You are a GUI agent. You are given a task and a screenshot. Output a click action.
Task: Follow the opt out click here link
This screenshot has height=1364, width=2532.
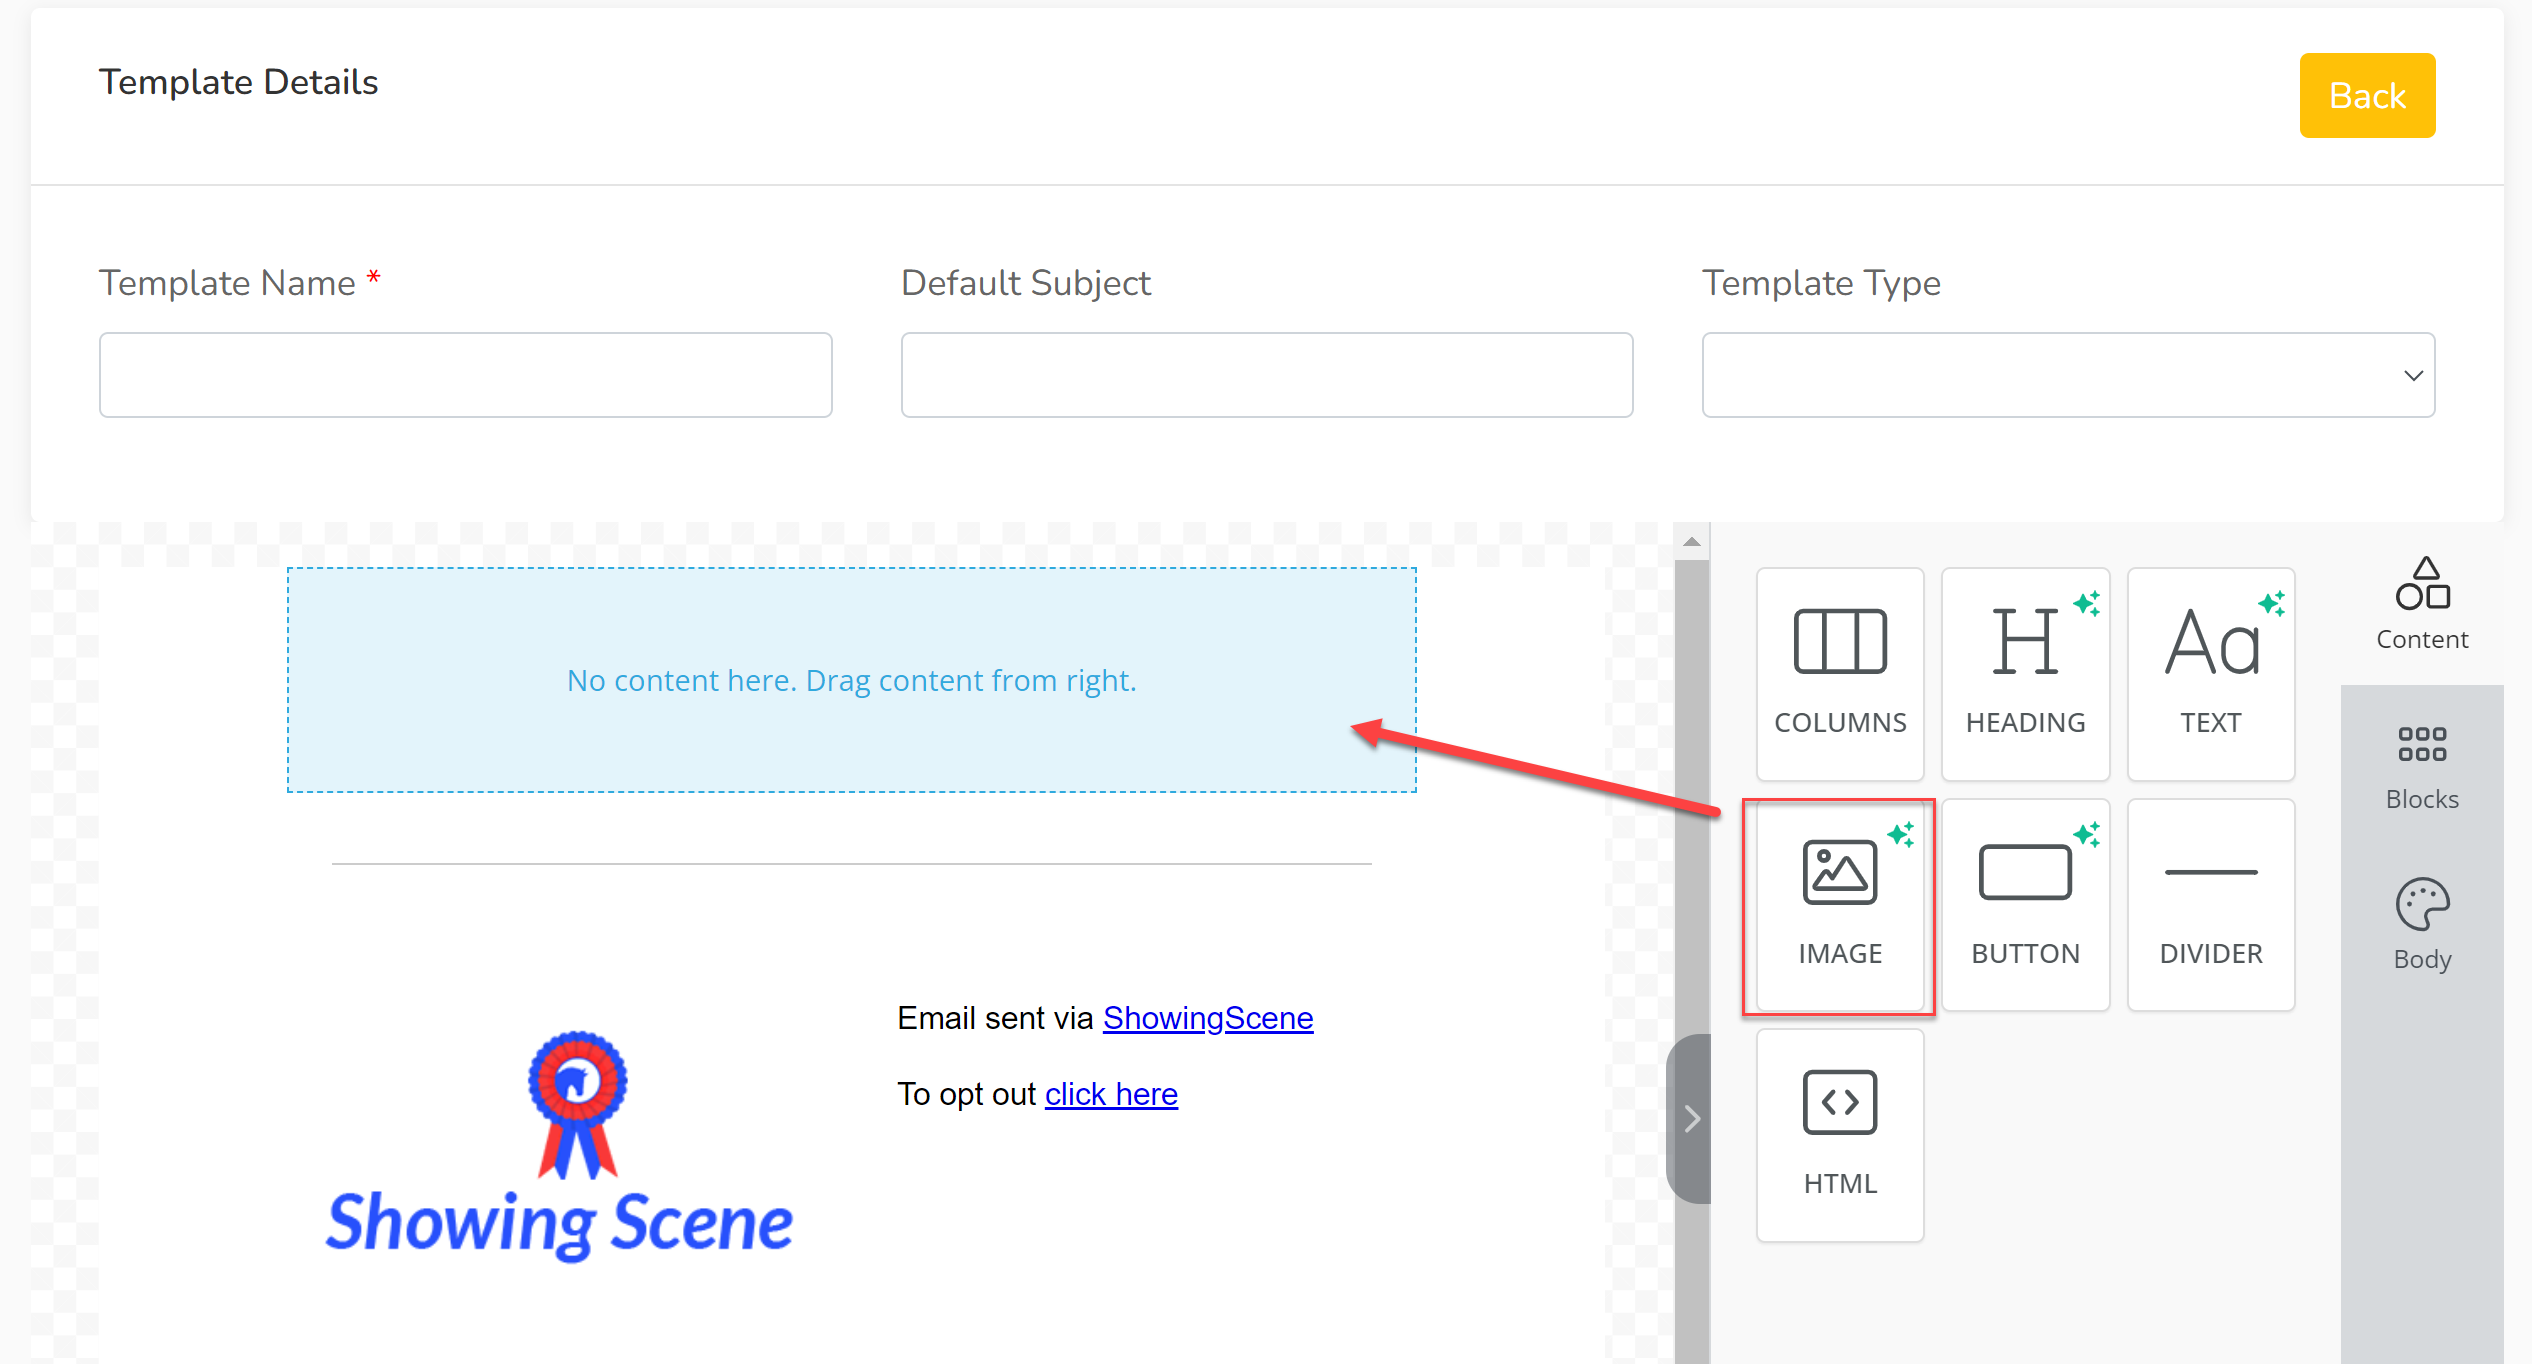click(1111, 1094)
